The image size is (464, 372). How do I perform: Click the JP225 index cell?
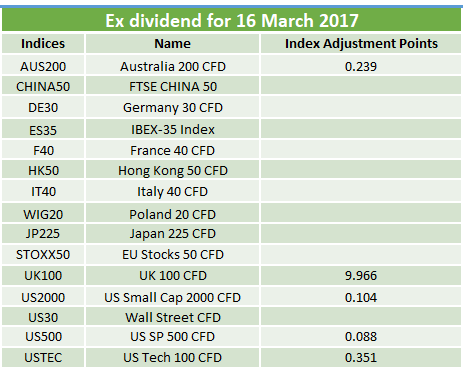(43, 233)
